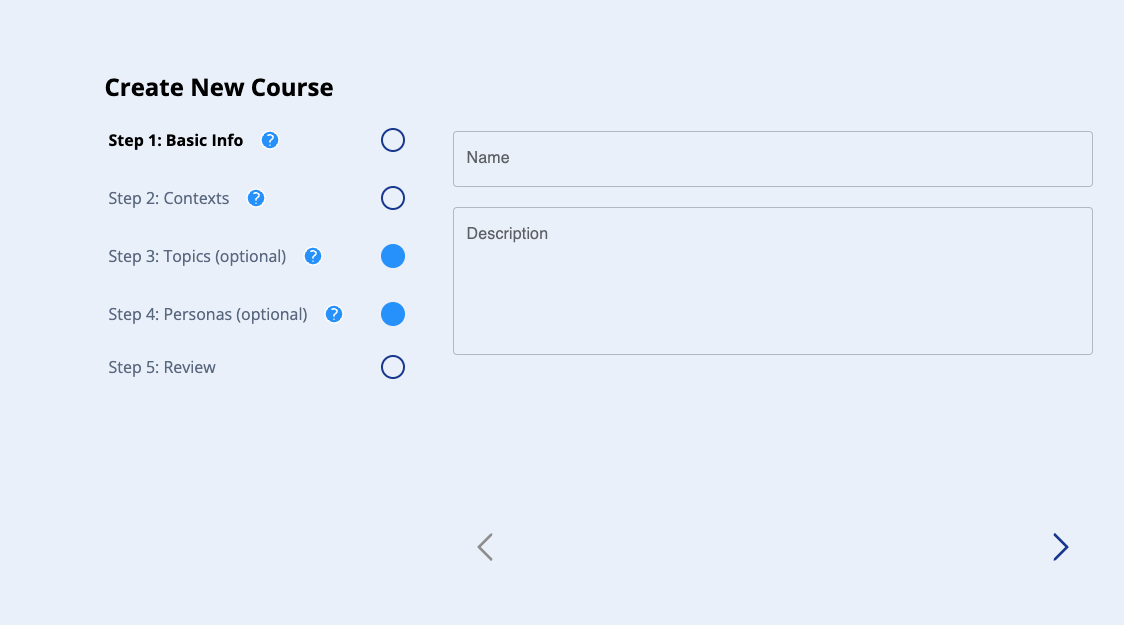Click the help icon beside Step 1: Basic Info
The height and width of the screenshot is (625, 1124).
270,140
